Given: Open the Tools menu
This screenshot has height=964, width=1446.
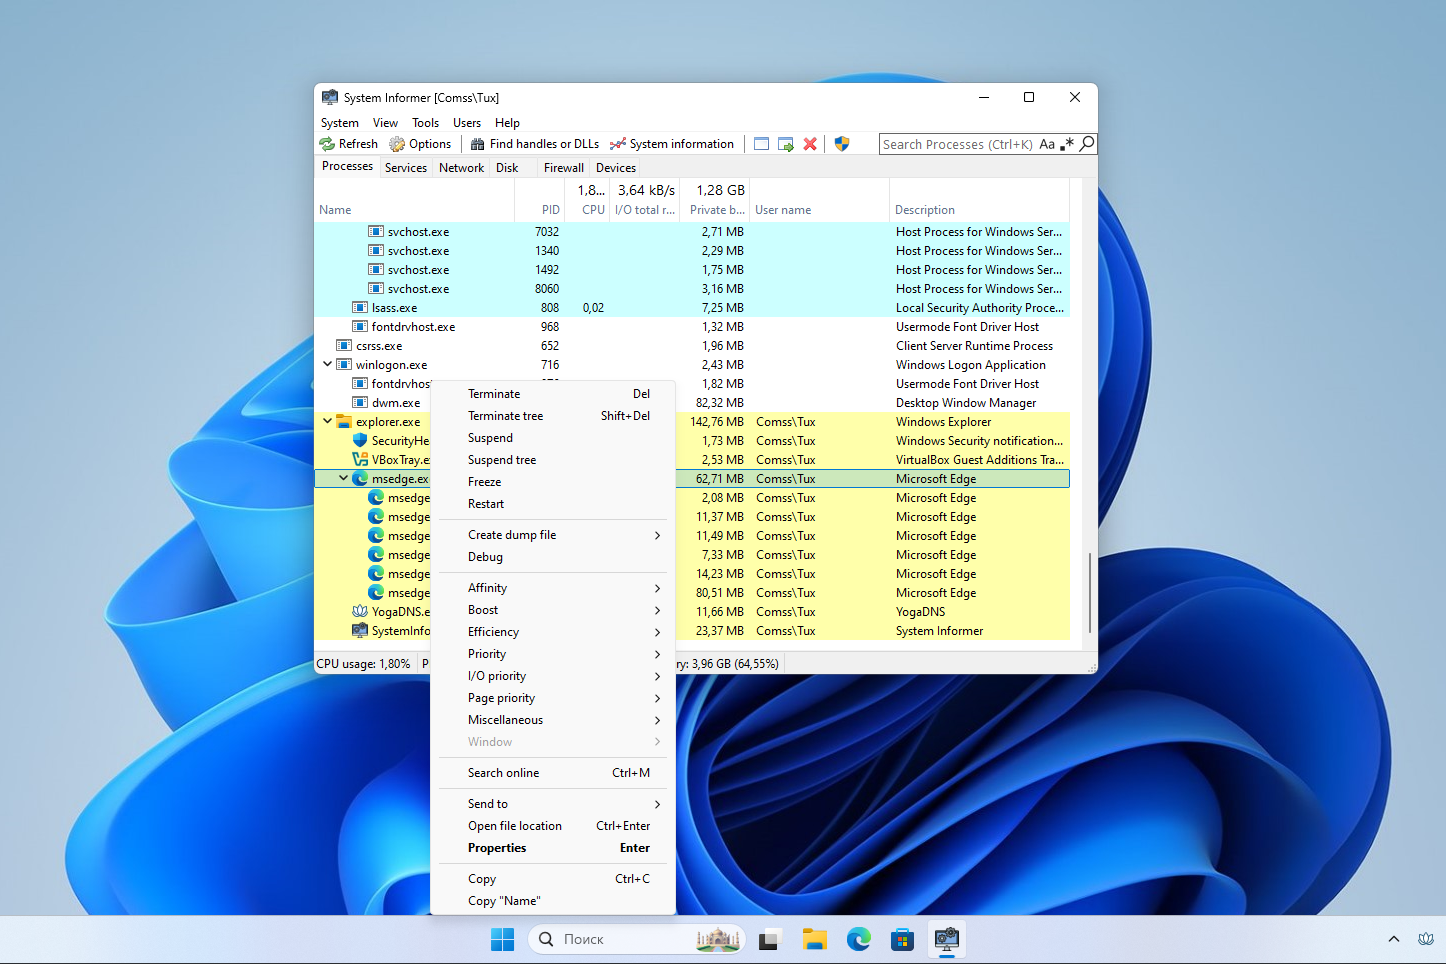Looking at the screenshot, I should point(425,123).
